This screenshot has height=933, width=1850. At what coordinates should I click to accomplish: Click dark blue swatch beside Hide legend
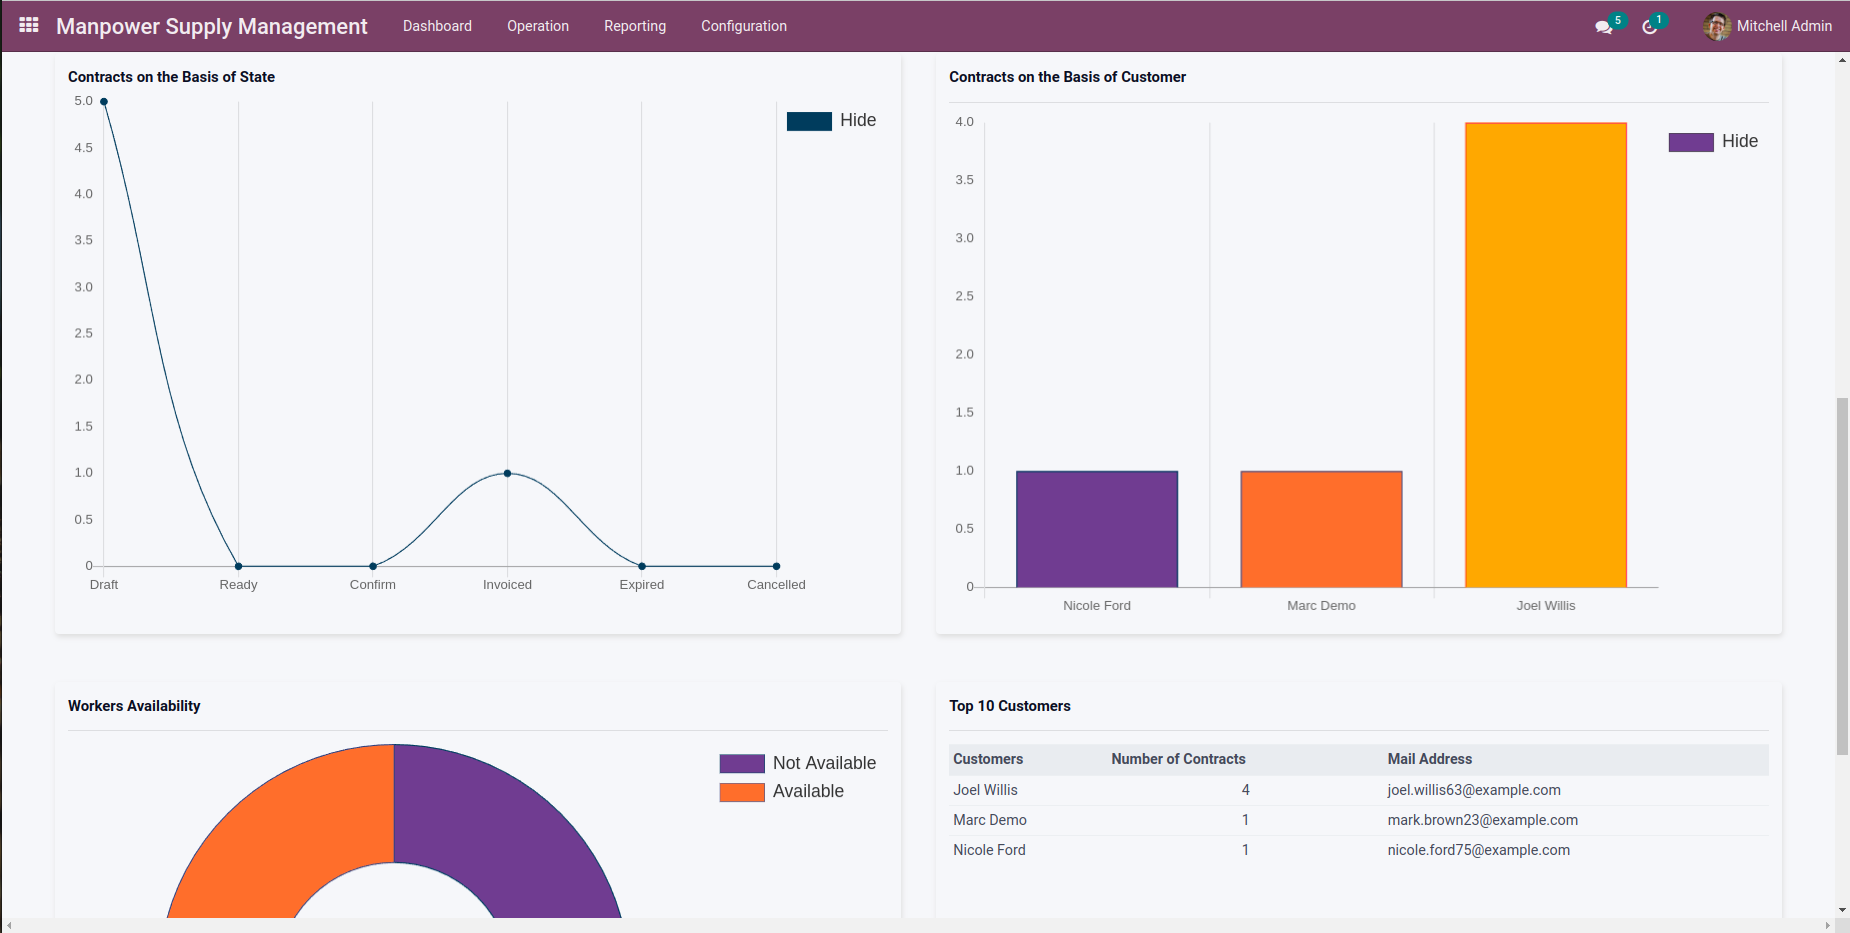pos(809,121)
